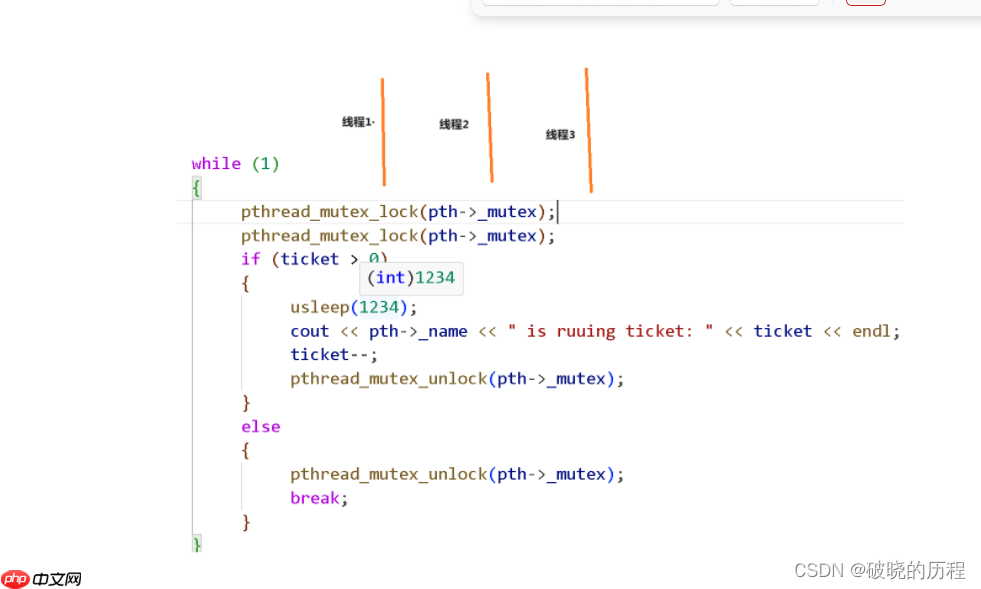Click the smaller box beside the top input
Viewport: 981px width, 589px height.
[x=774, y=2]
